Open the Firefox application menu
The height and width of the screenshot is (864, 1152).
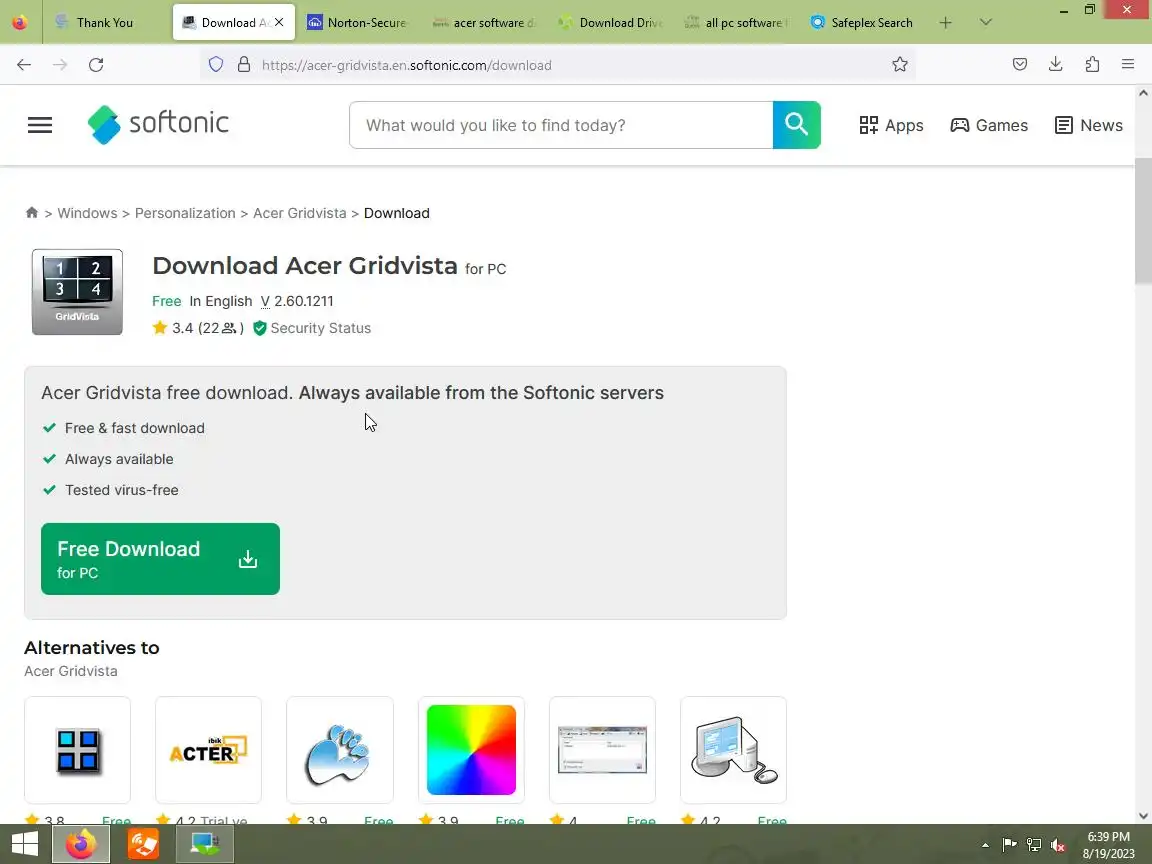(1128, 65)
